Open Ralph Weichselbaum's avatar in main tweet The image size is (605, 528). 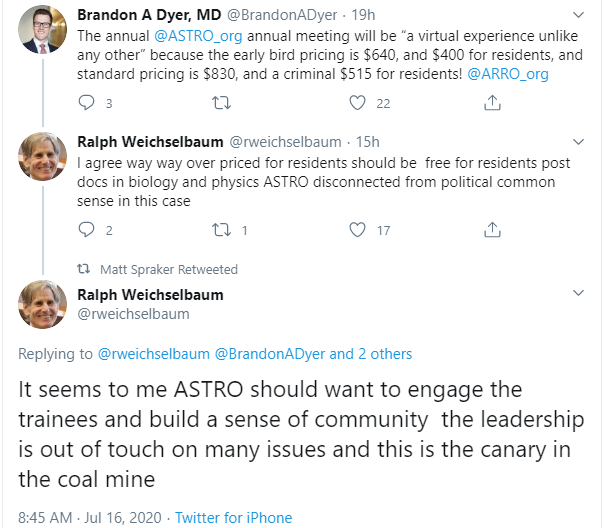click(42, 304)
